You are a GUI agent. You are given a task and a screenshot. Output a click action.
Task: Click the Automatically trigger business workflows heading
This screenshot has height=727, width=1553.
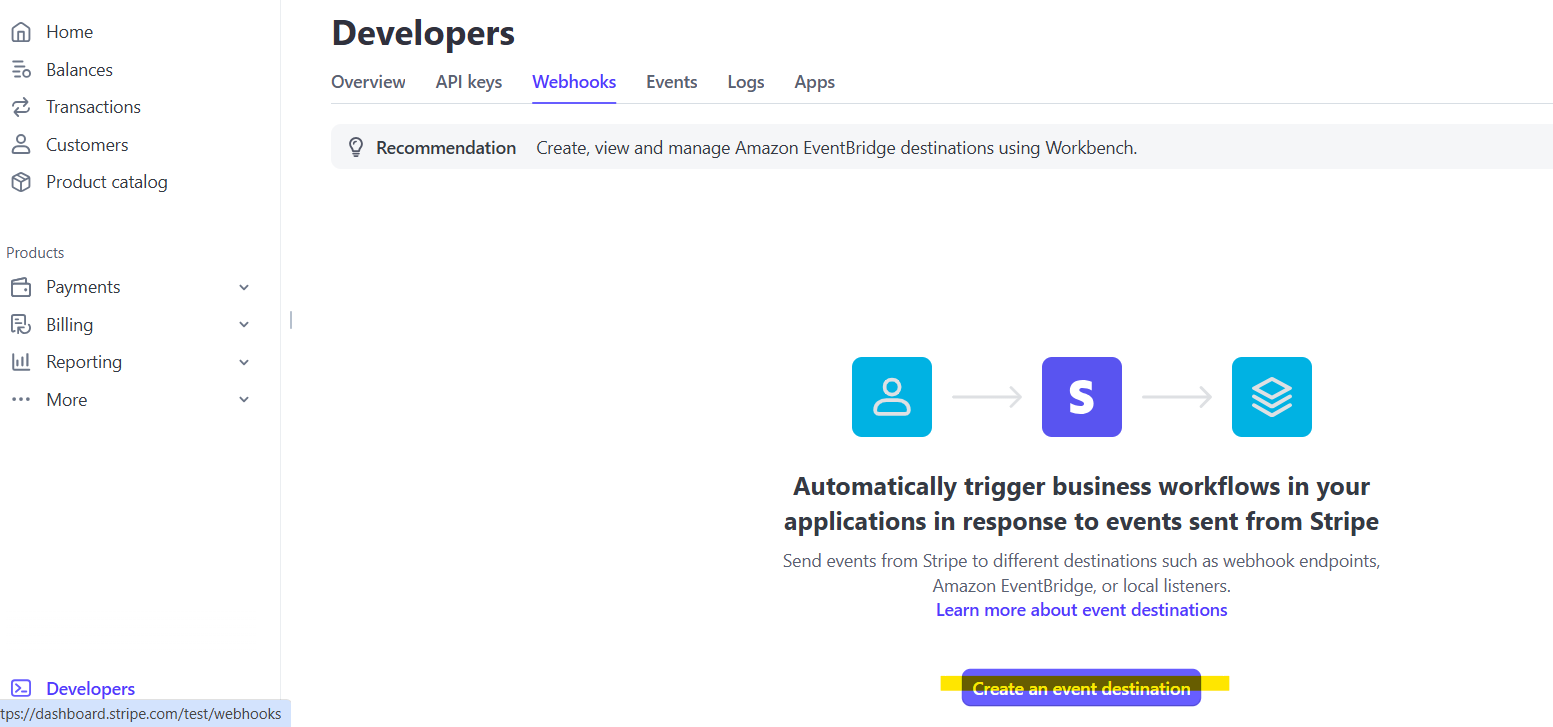coord(1081,504)
